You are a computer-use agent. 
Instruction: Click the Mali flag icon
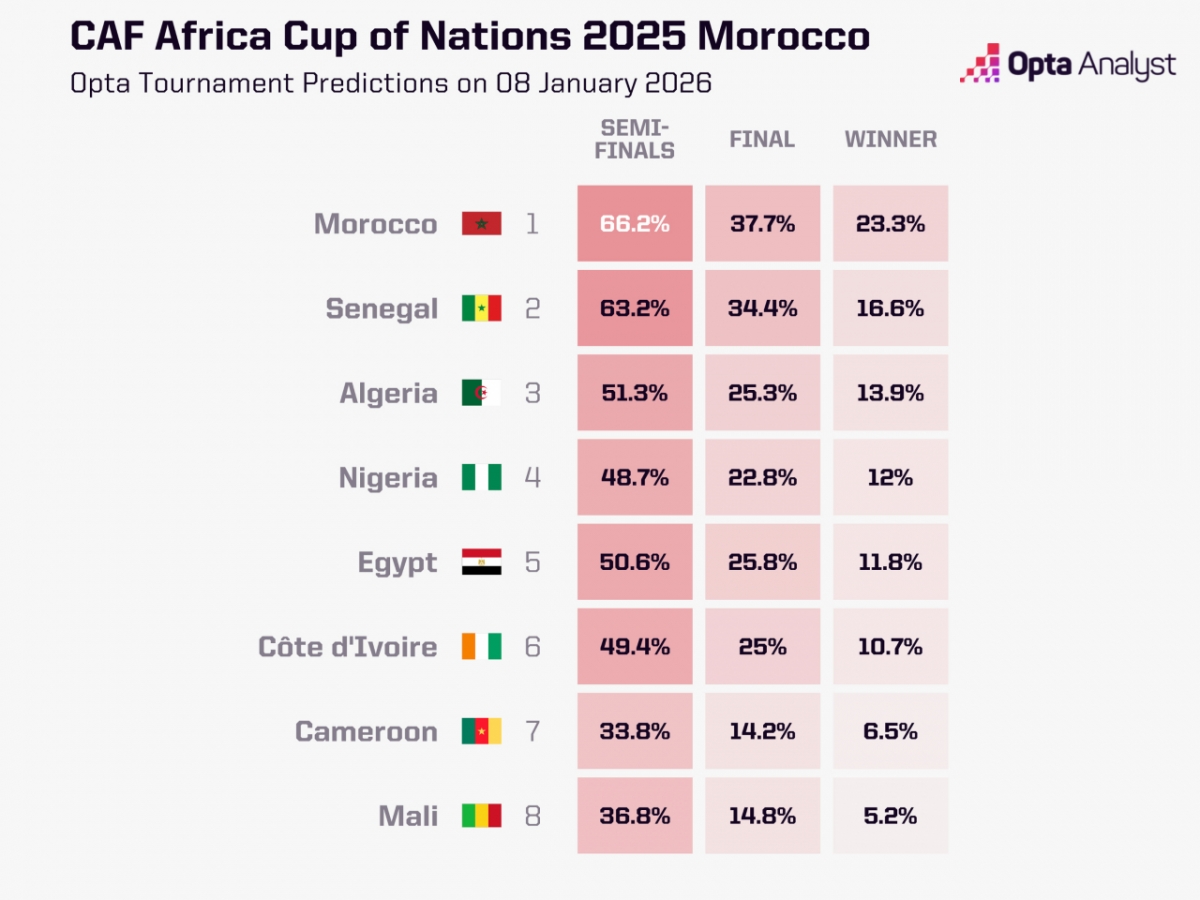(x=481, y=816)
